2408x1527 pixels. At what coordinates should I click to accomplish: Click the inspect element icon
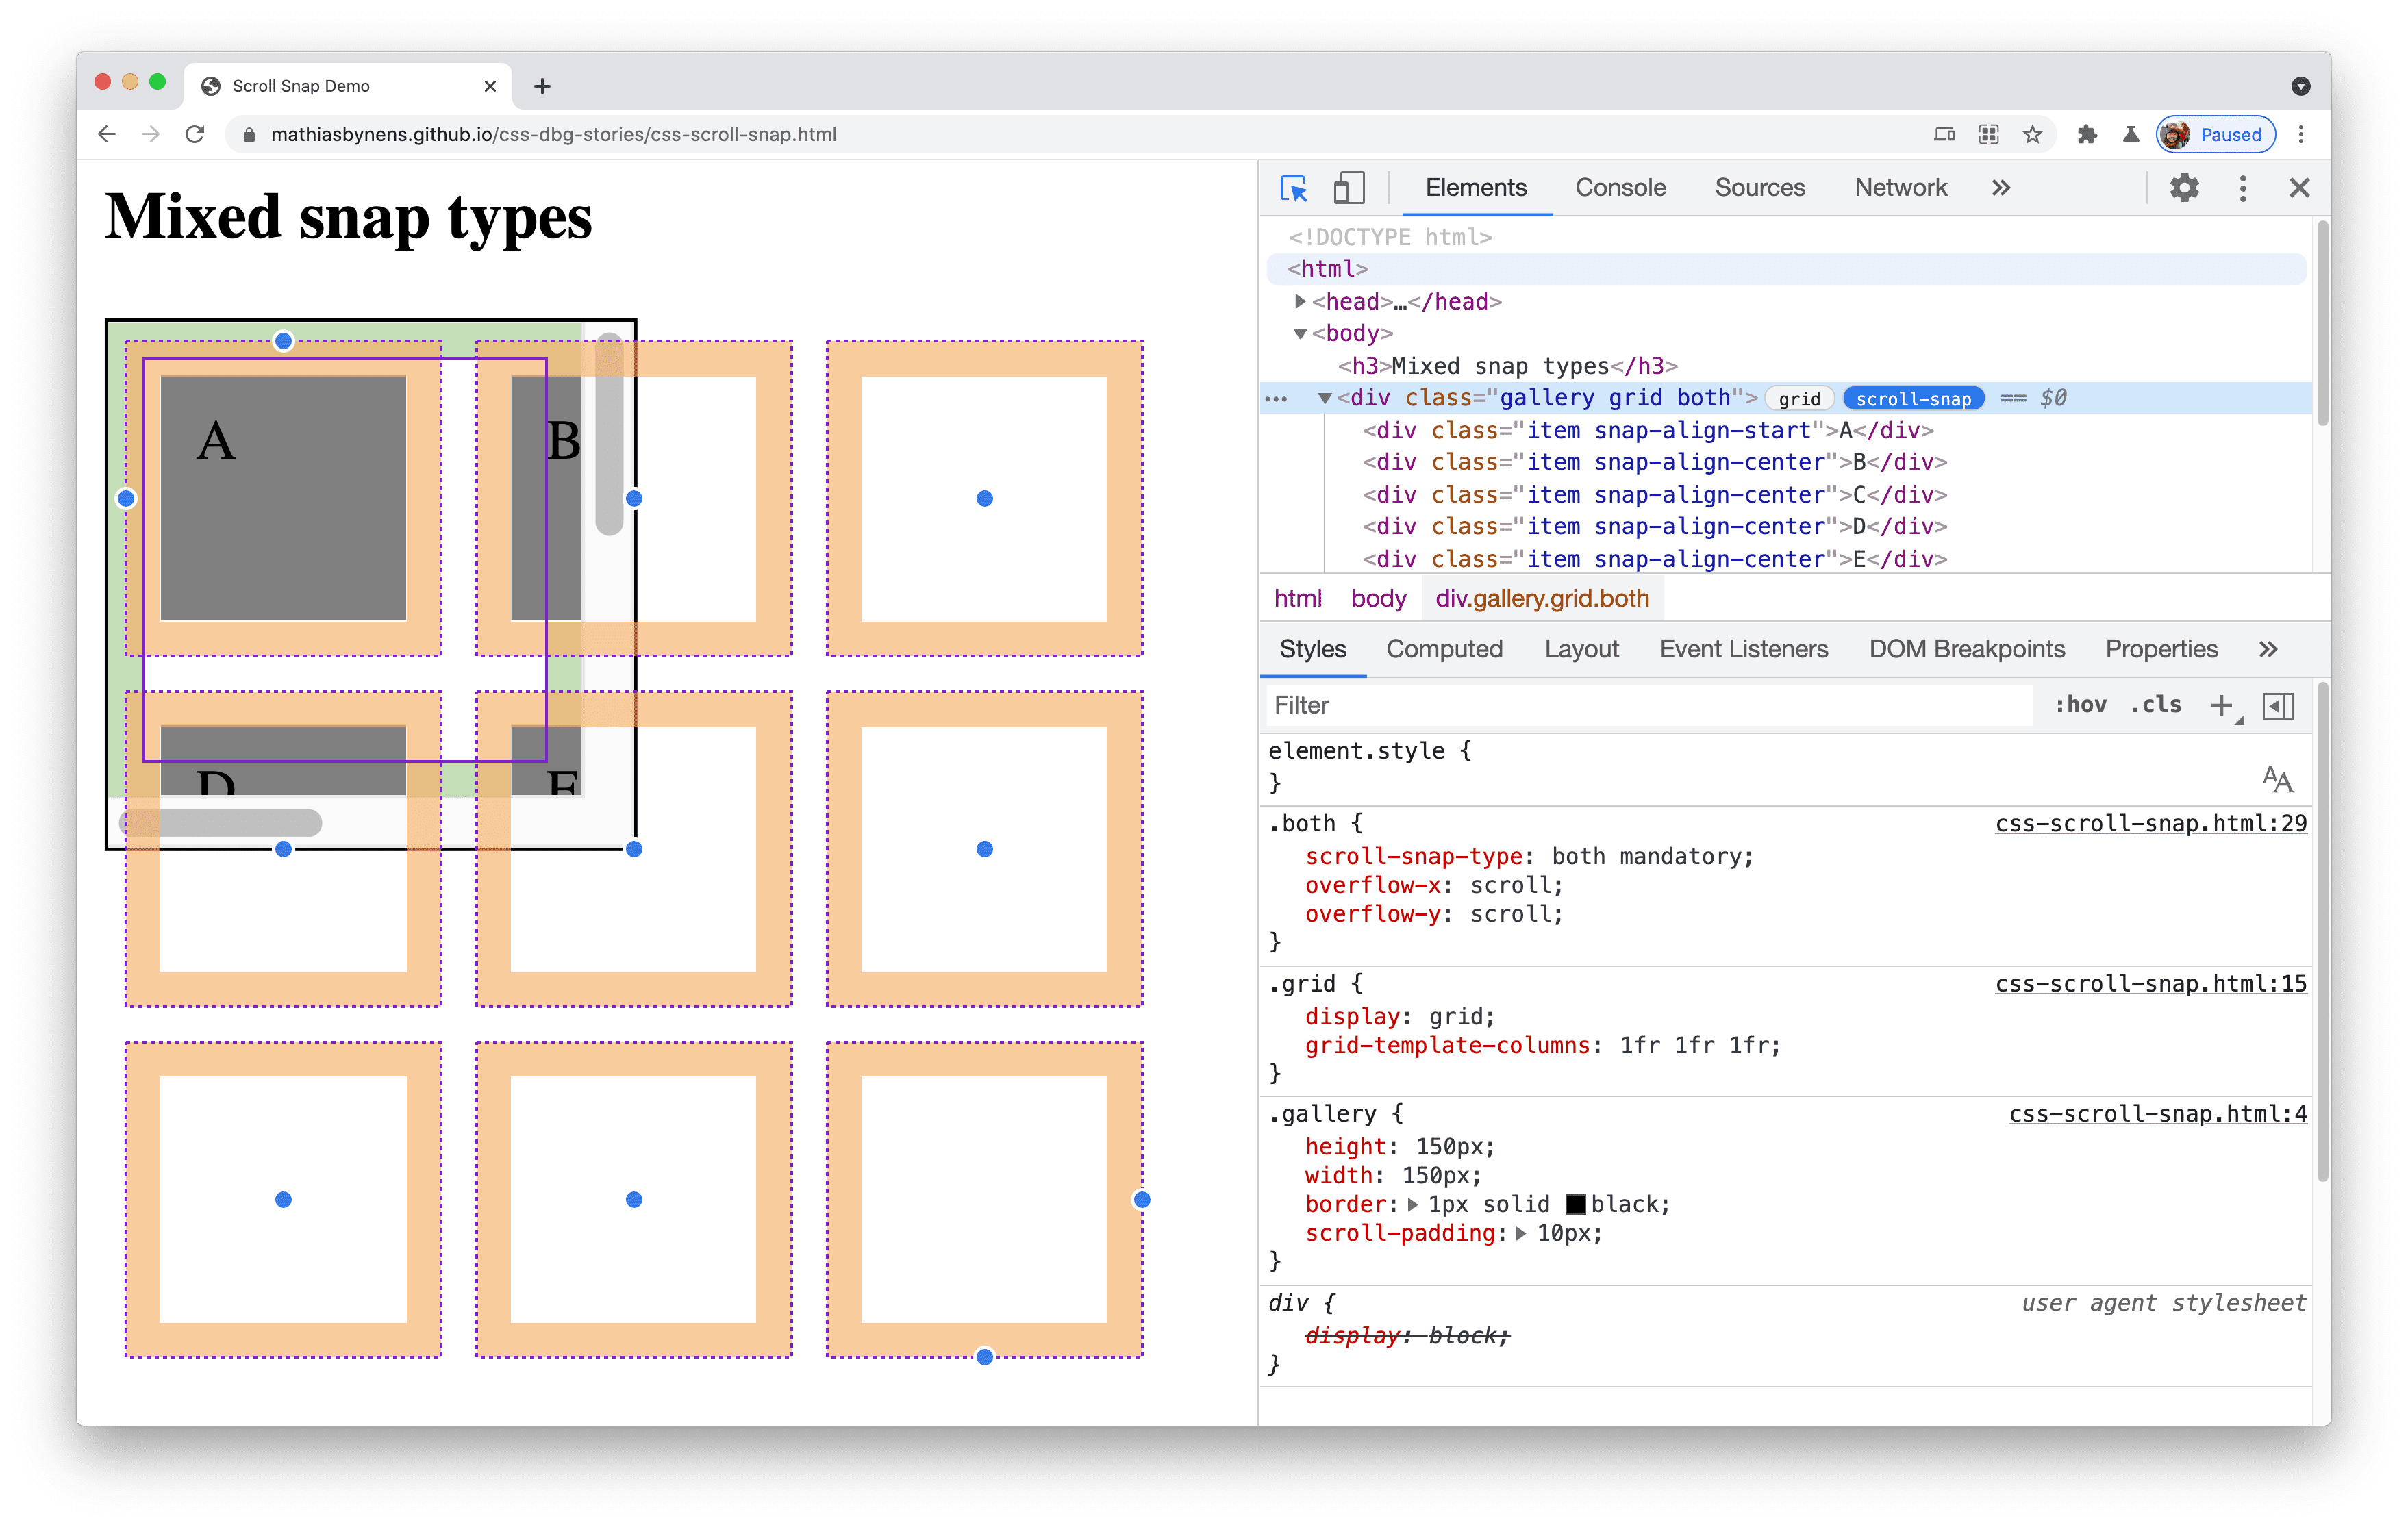point(1294,188)
